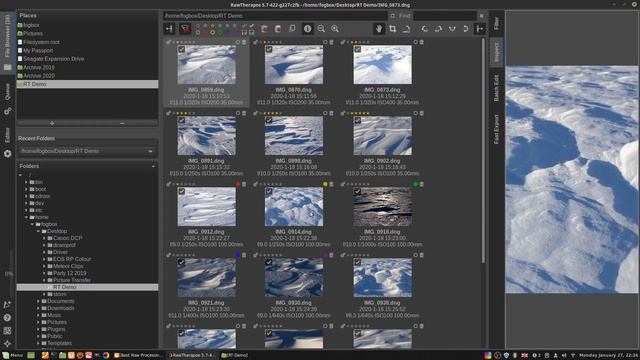Open the Inspect tab on right

pos(496,52)
